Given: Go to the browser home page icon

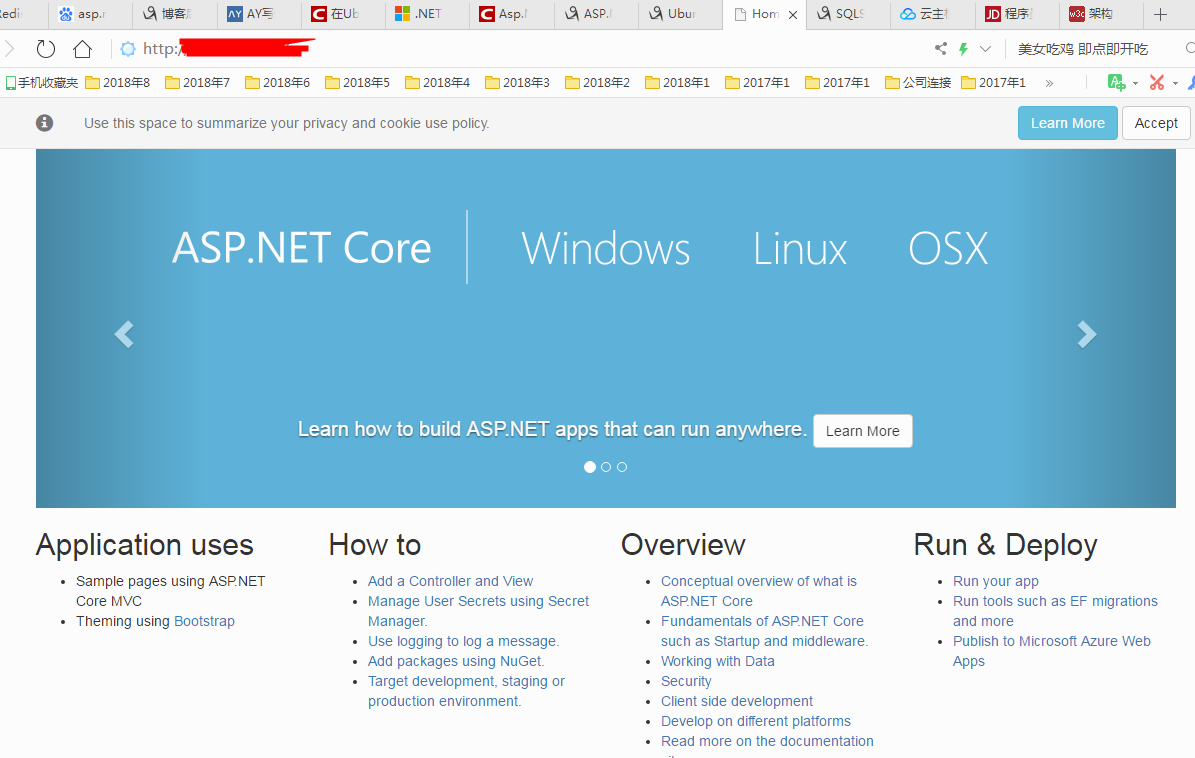Looking at the screenshot, I should coord(82,50).
